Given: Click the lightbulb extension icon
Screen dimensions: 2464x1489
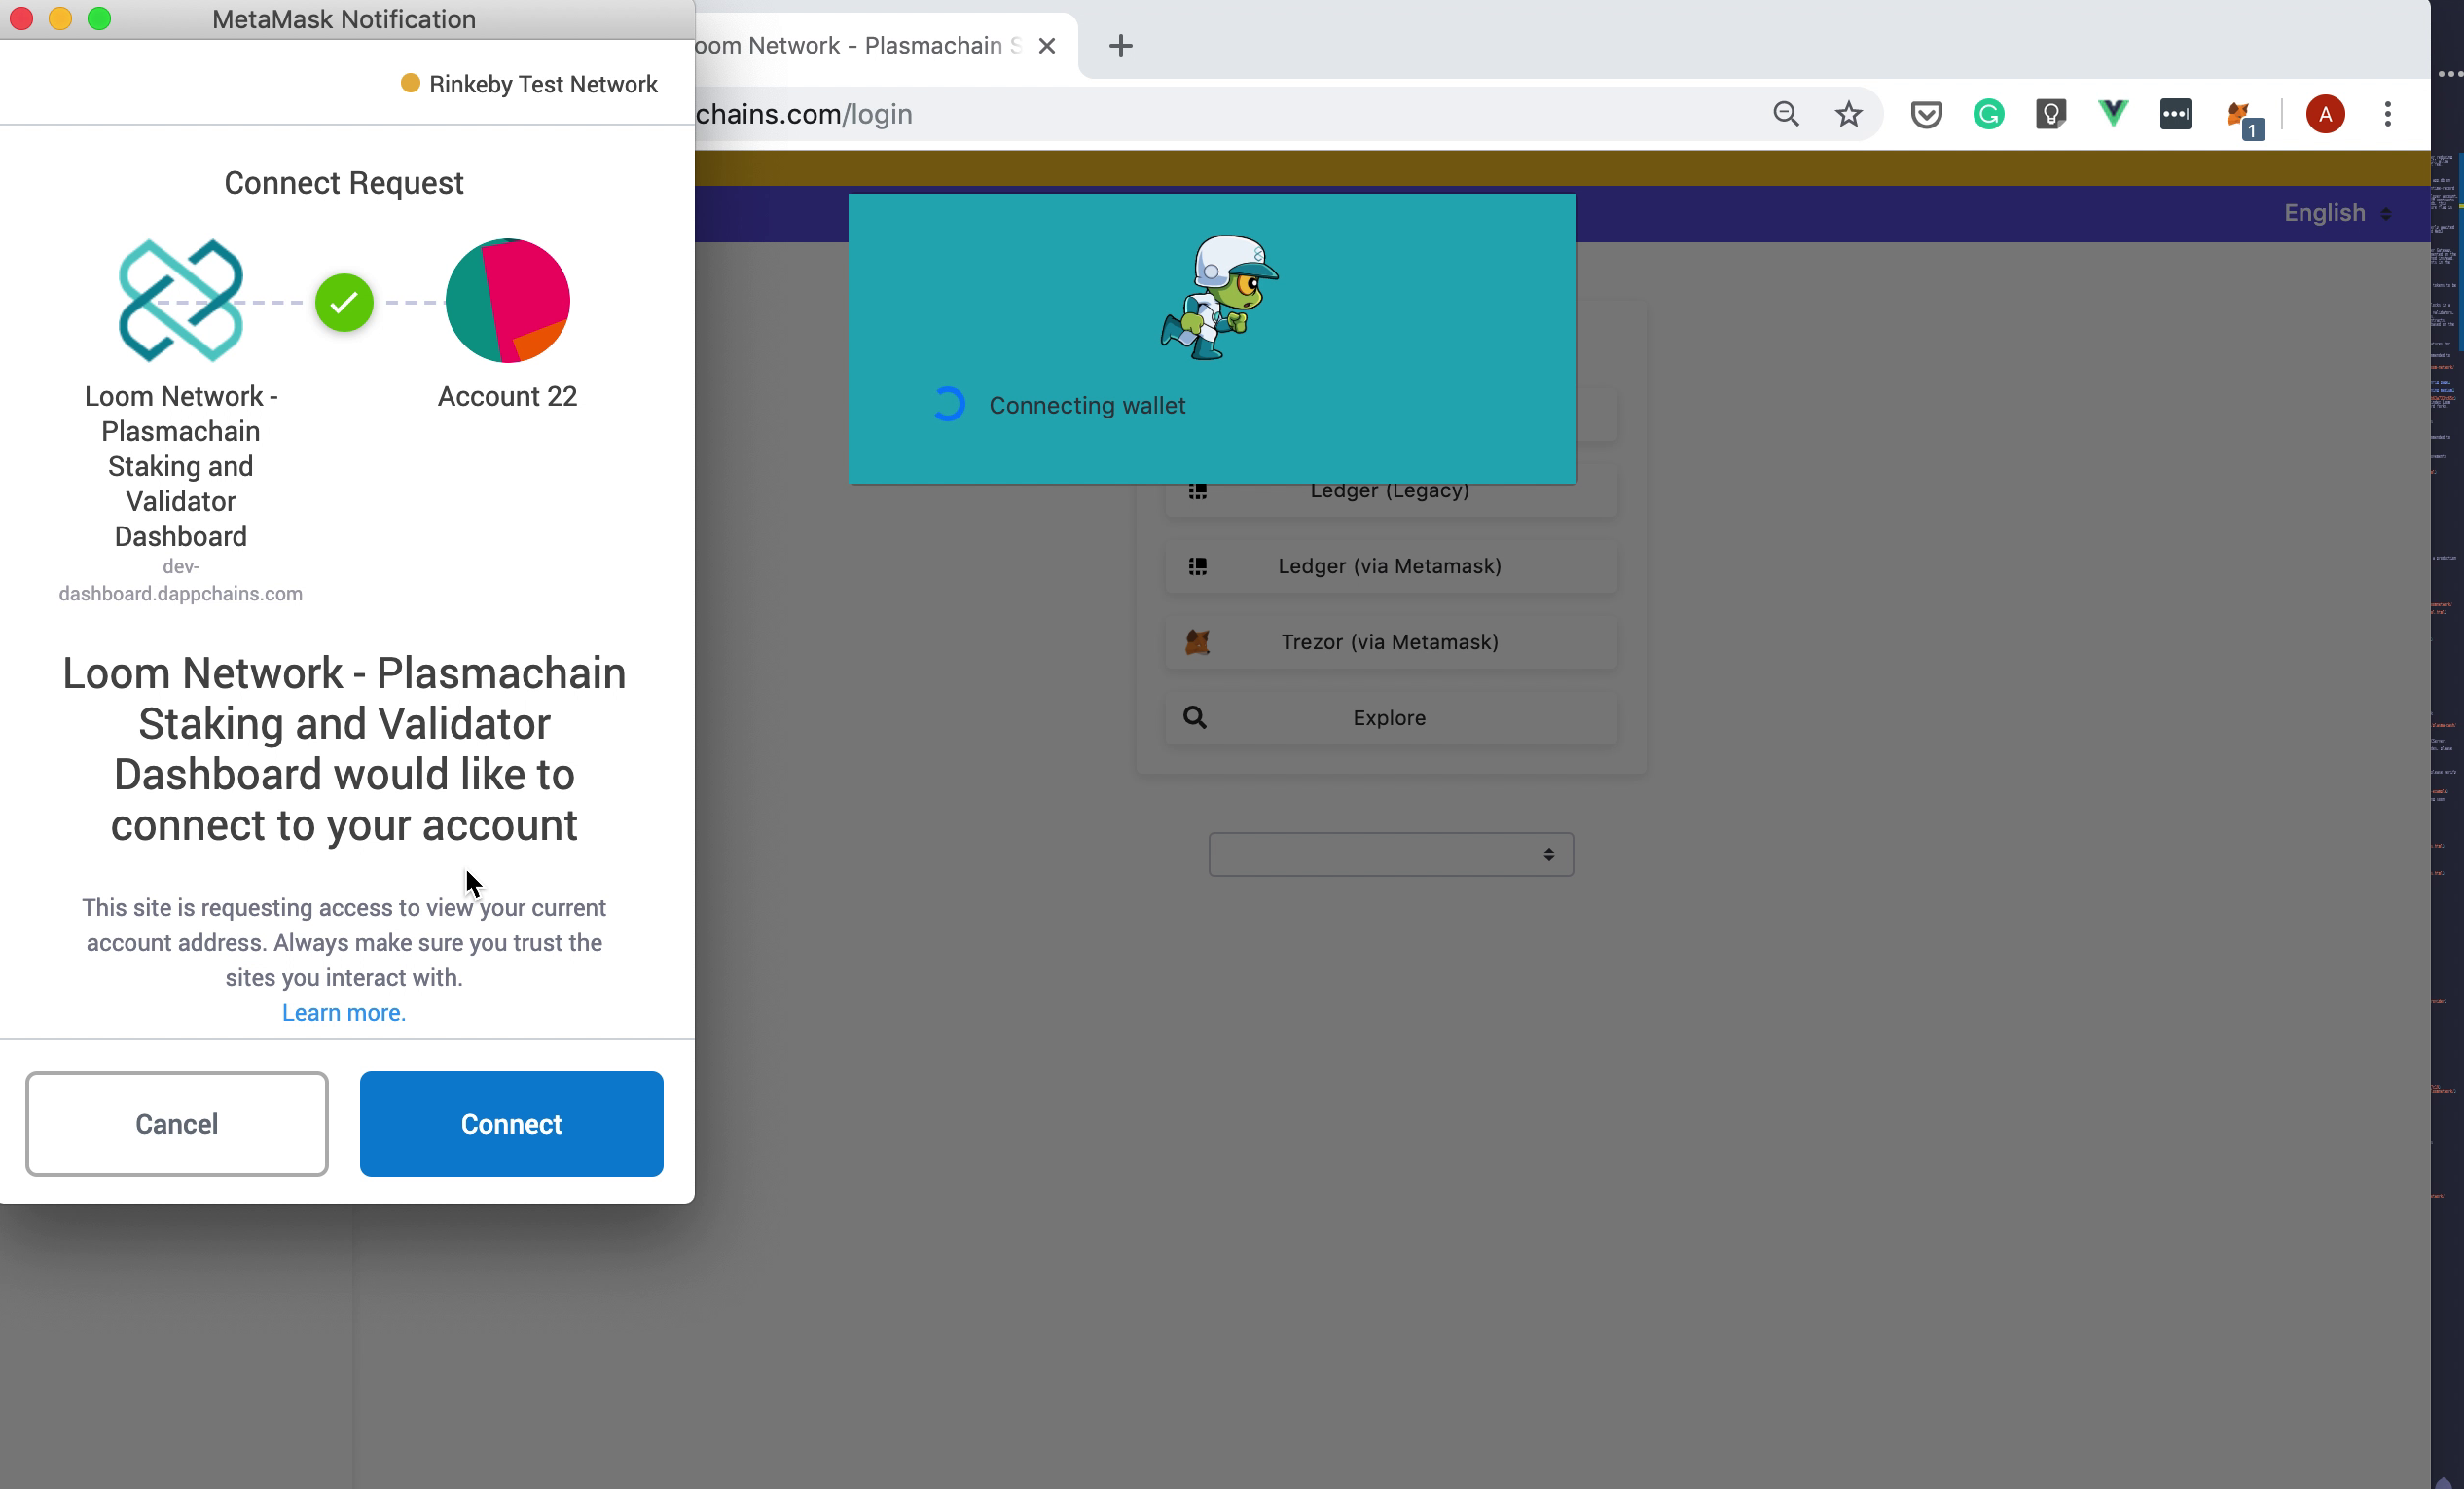Looking at the screenshot, I should pos(2051,114).
